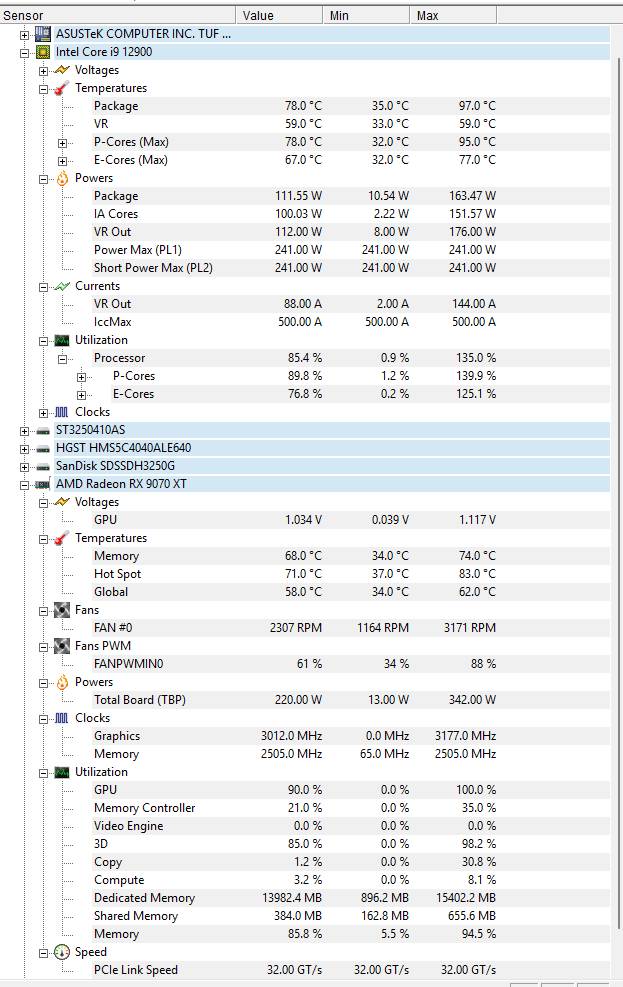Click the ST3250410AS drive icon
Screen dimensions: 623x987
click(43, 431)
